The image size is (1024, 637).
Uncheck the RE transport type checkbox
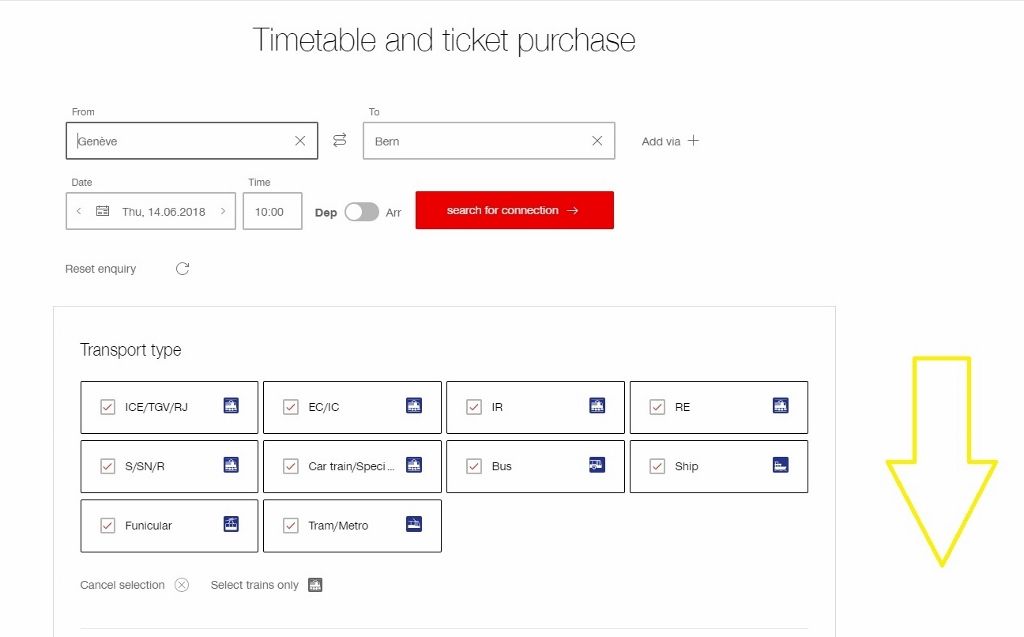point(658,406)
